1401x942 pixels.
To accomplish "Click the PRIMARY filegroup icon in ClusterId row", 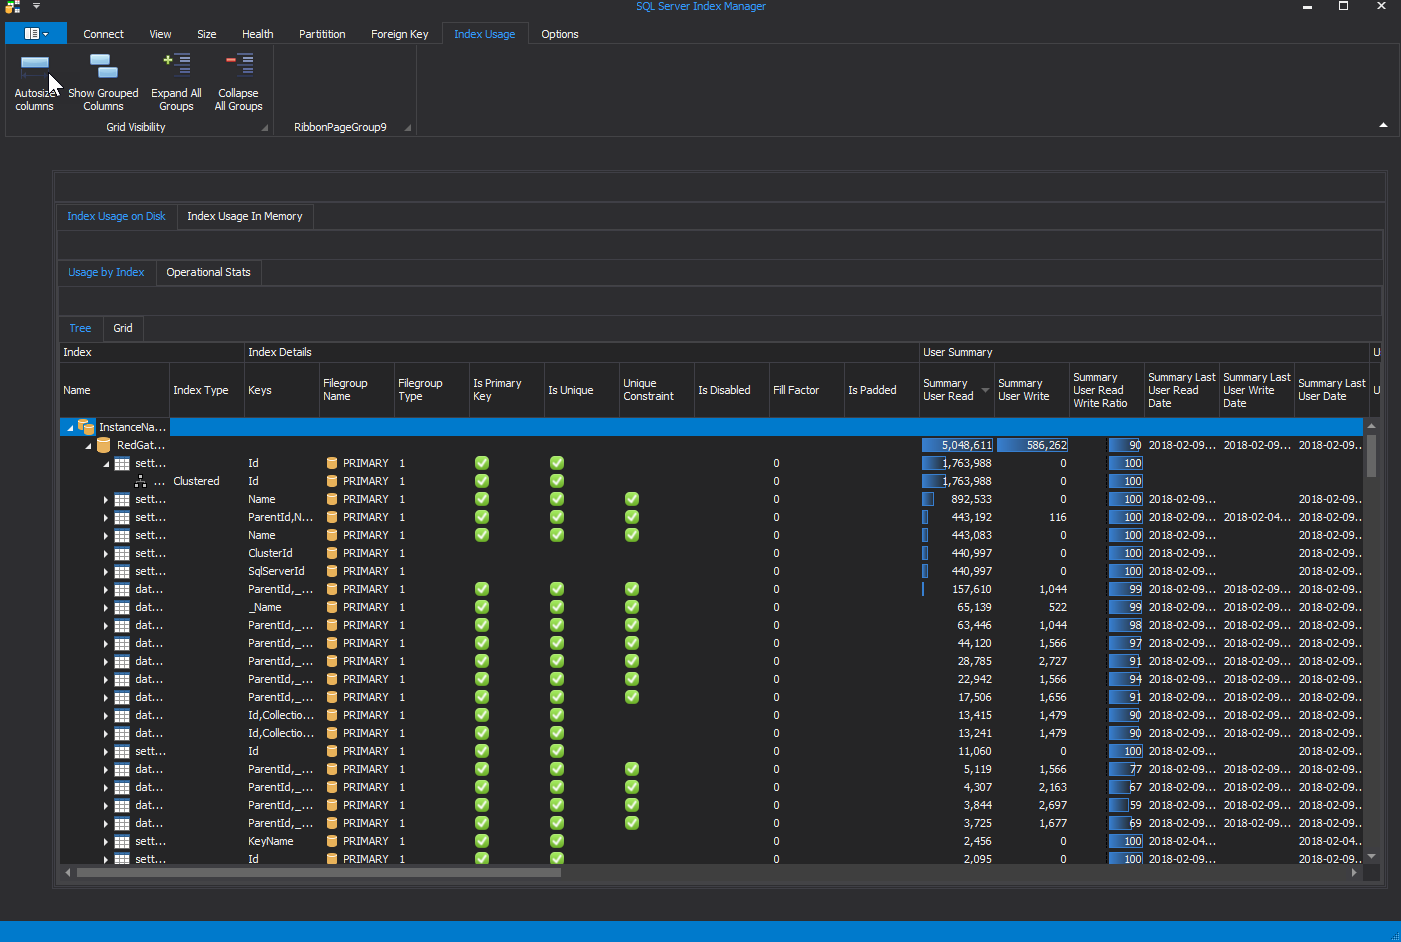I will coord(332,553).
